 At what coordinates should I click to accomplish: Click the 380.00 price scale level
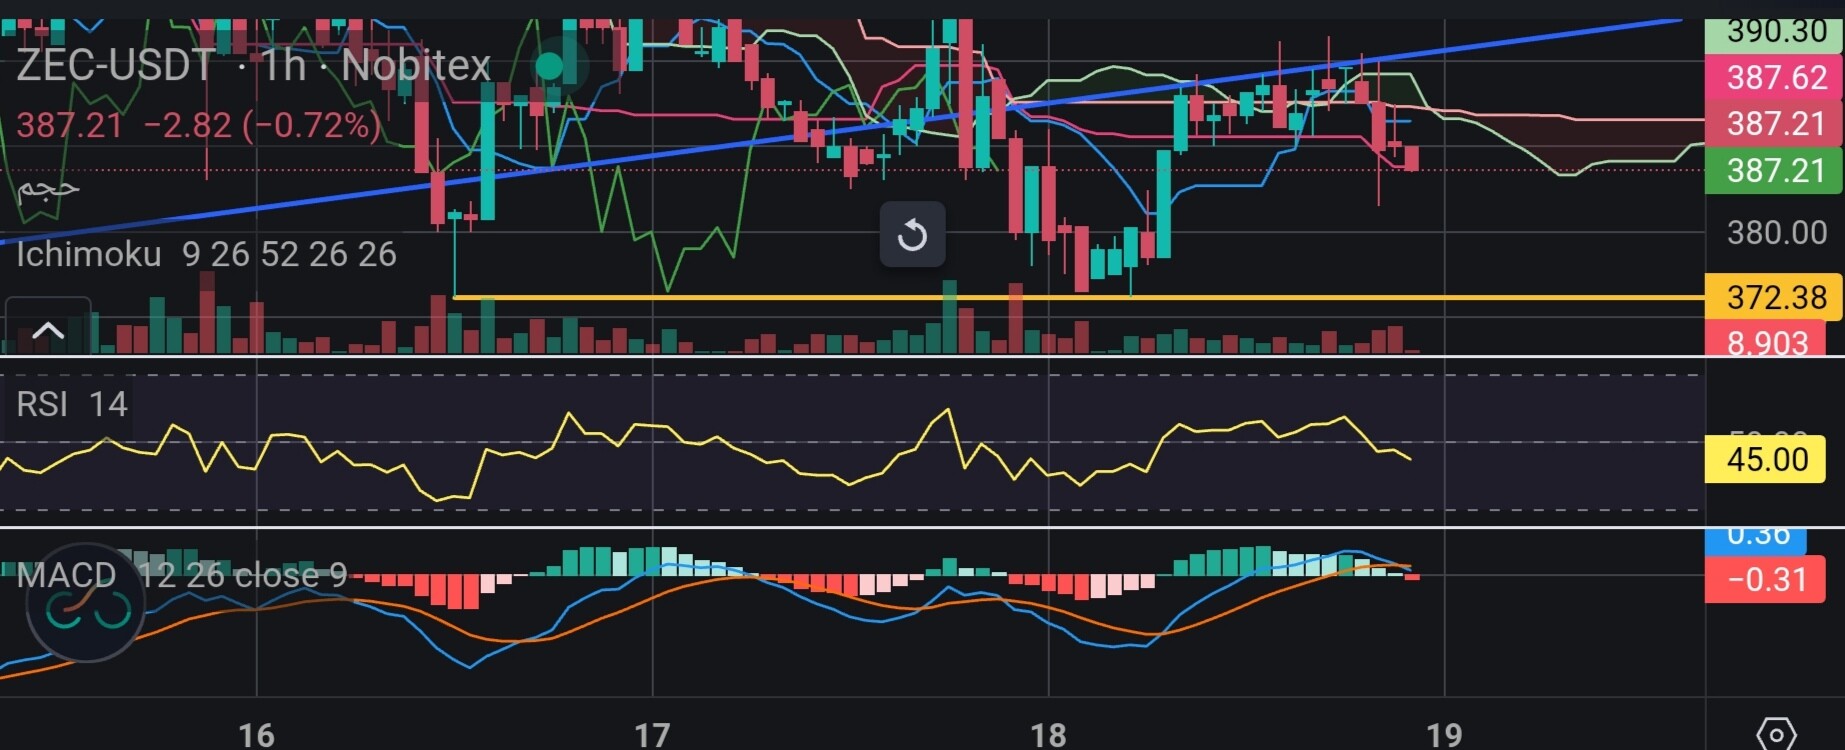tap(1776, 232)
